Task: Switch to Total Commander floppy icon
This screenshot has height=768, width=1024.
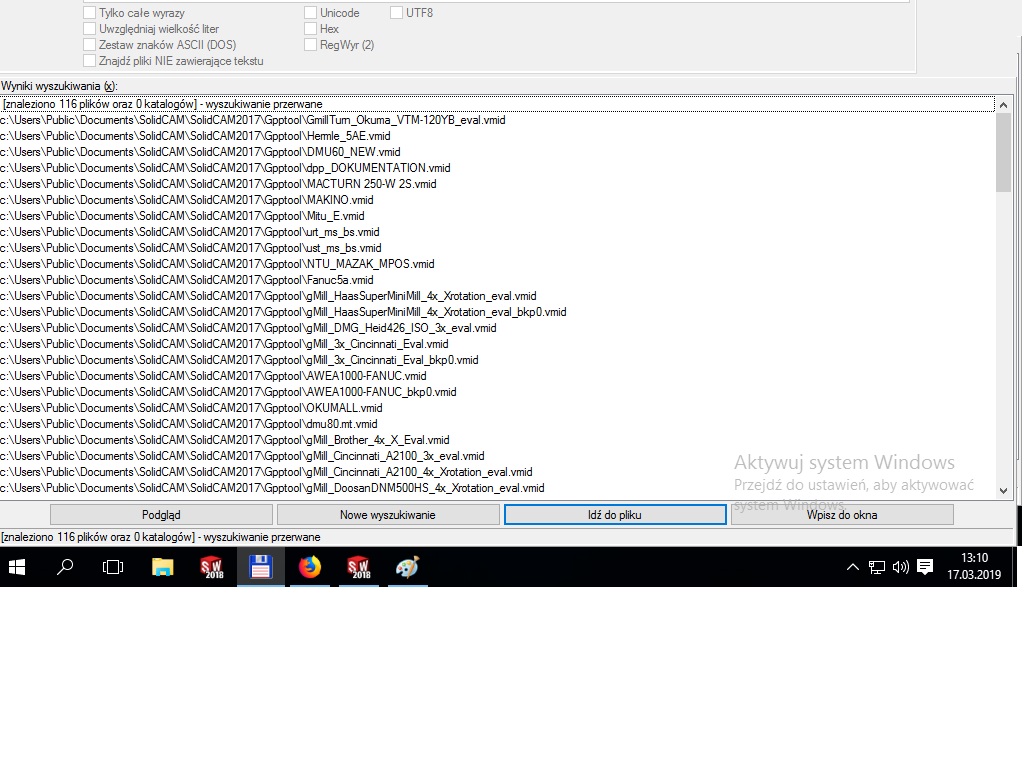Action: pyautogui.click(x=261, y=567)
